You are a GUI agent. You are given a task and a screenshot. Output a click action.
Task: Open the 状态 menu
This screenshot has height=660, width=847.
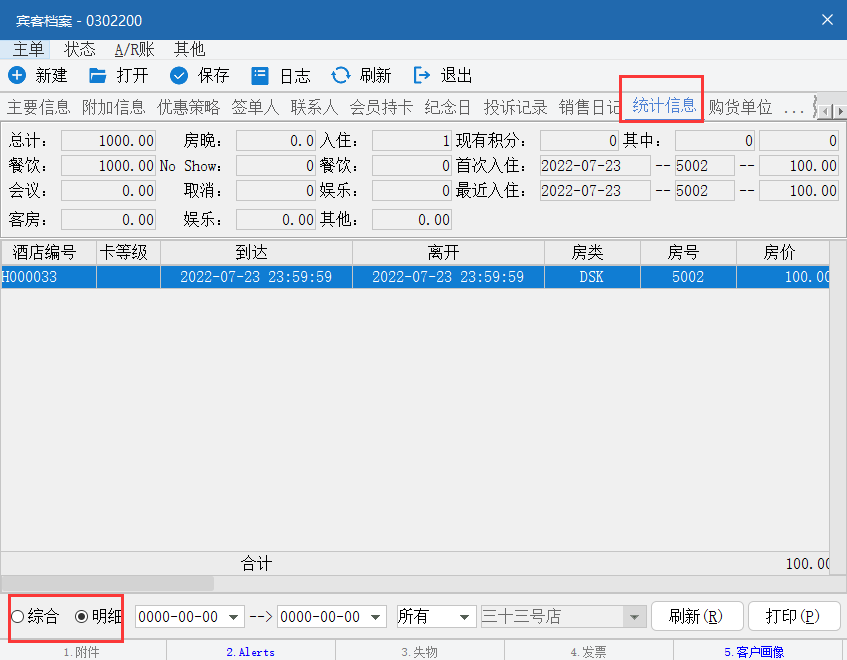pos(79,49)
